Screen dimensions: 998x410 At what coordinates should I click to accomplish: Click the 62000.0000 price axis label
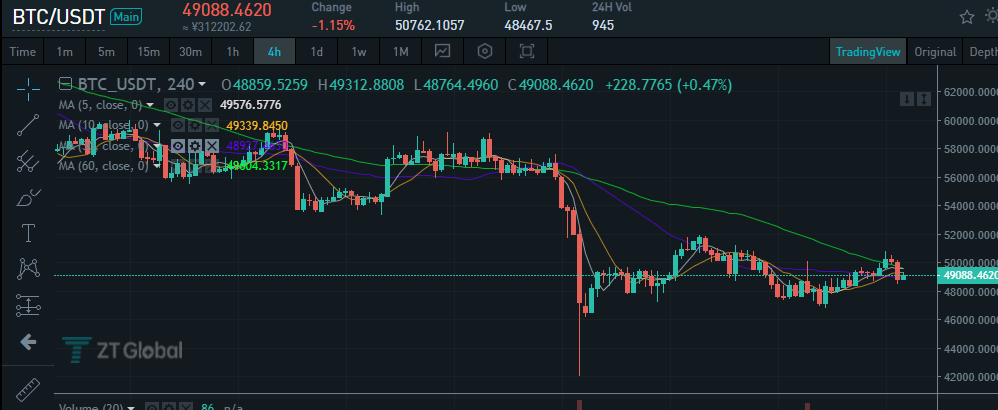tap(971, 92)
